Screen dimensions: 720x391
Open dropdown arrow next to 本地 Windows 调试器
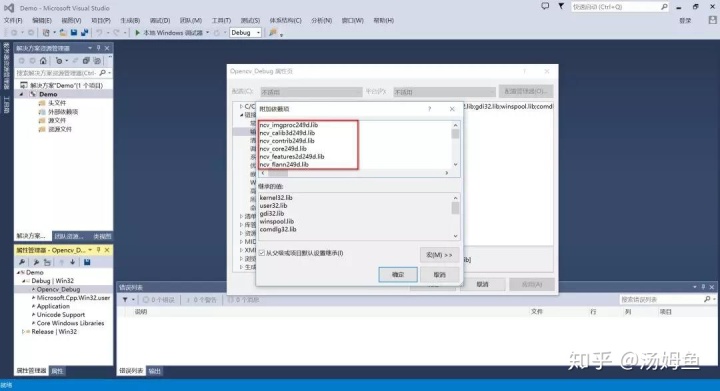click(x=208, y=33)
